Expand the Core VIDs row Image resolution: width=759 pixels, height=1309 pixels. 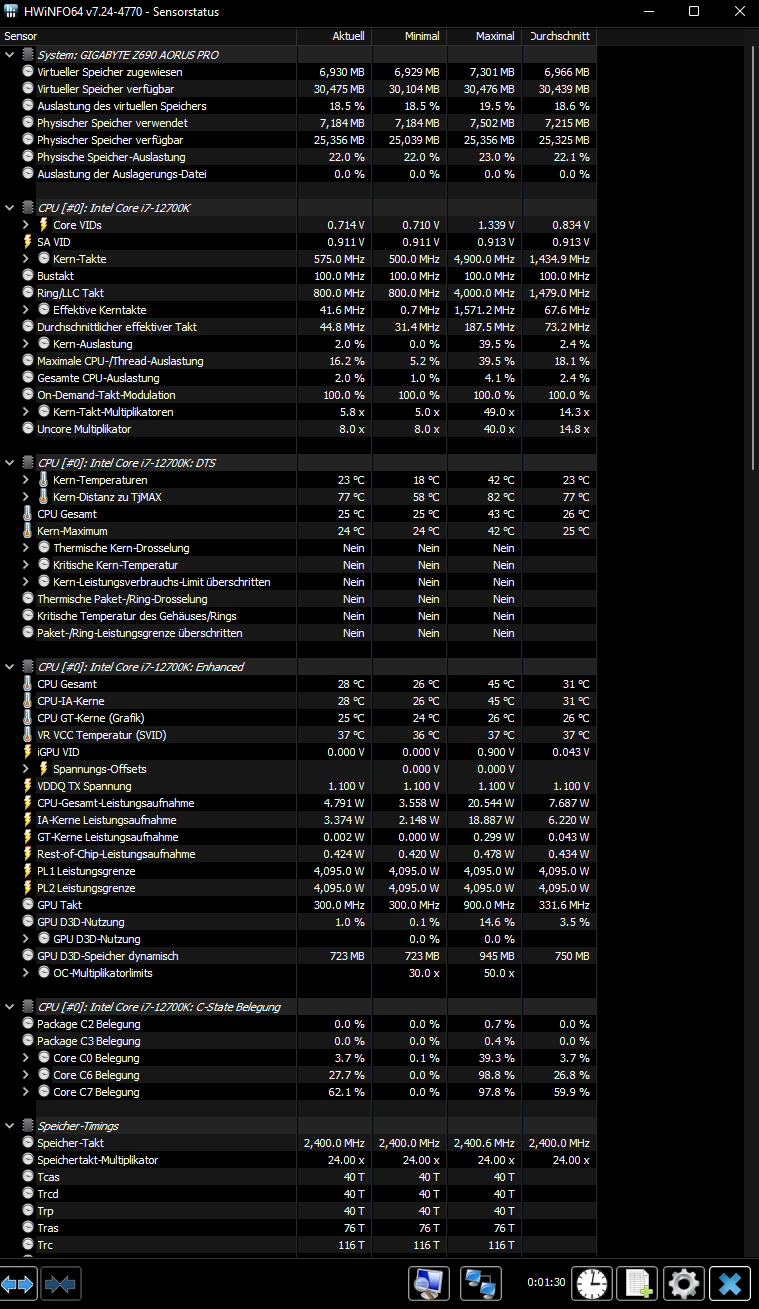[26, 225]
